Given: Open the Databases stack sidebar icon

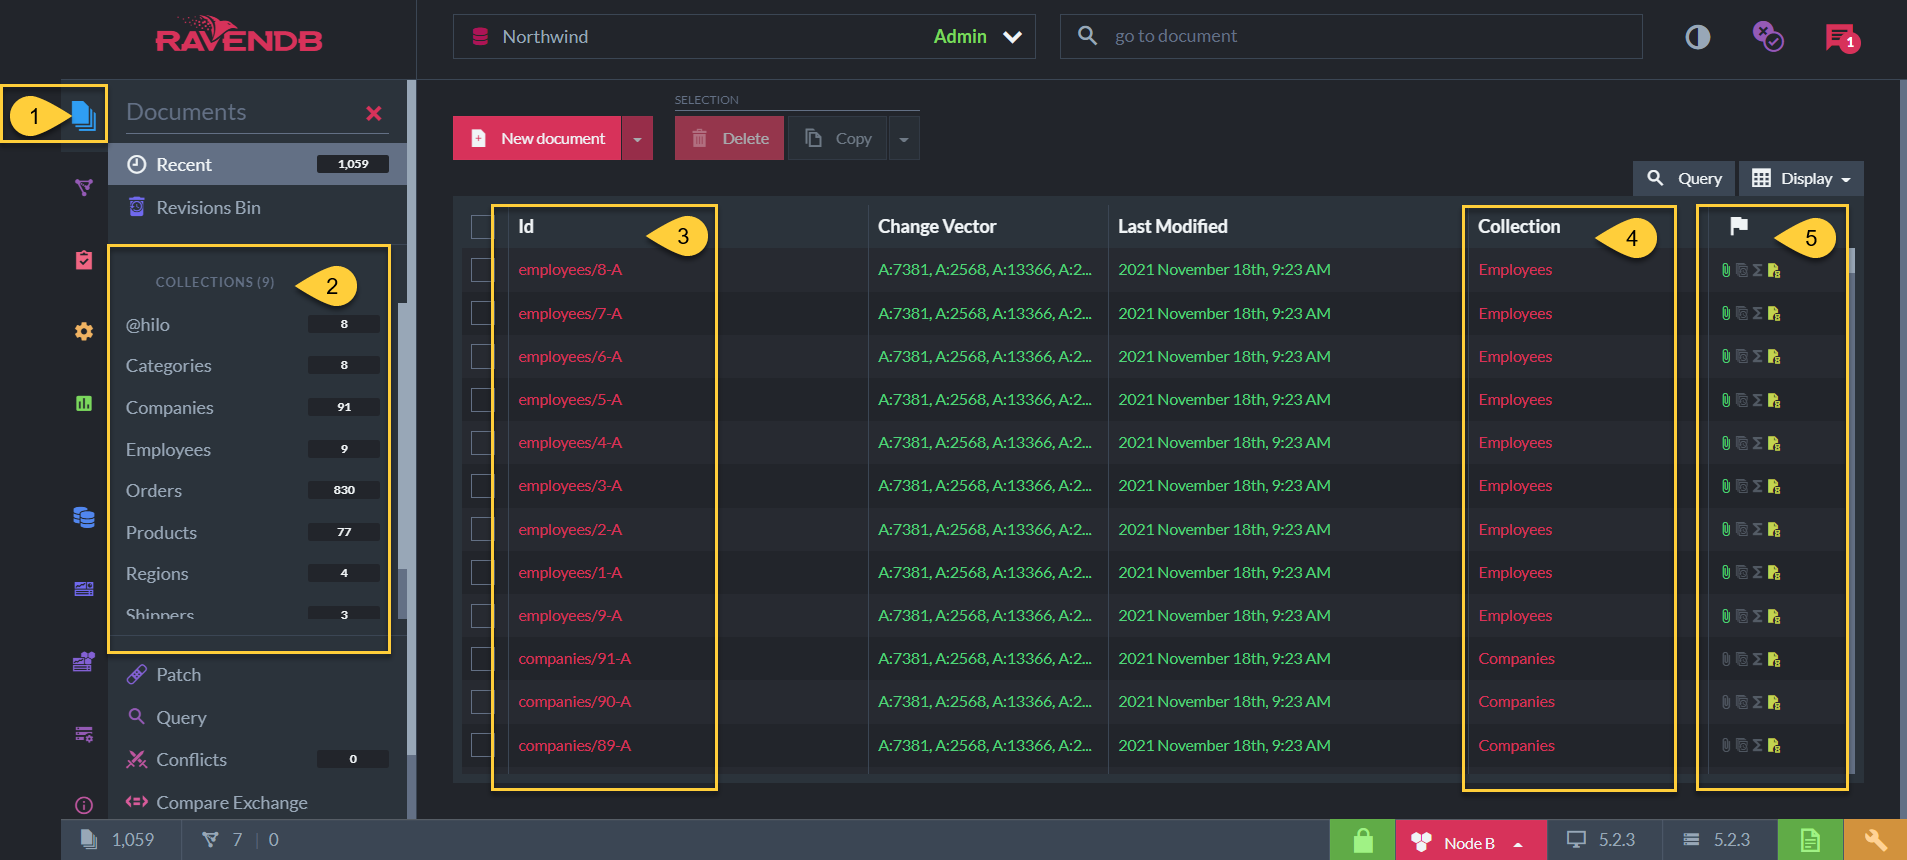Looking at the screenshot, I should click(x=84, y=517).
